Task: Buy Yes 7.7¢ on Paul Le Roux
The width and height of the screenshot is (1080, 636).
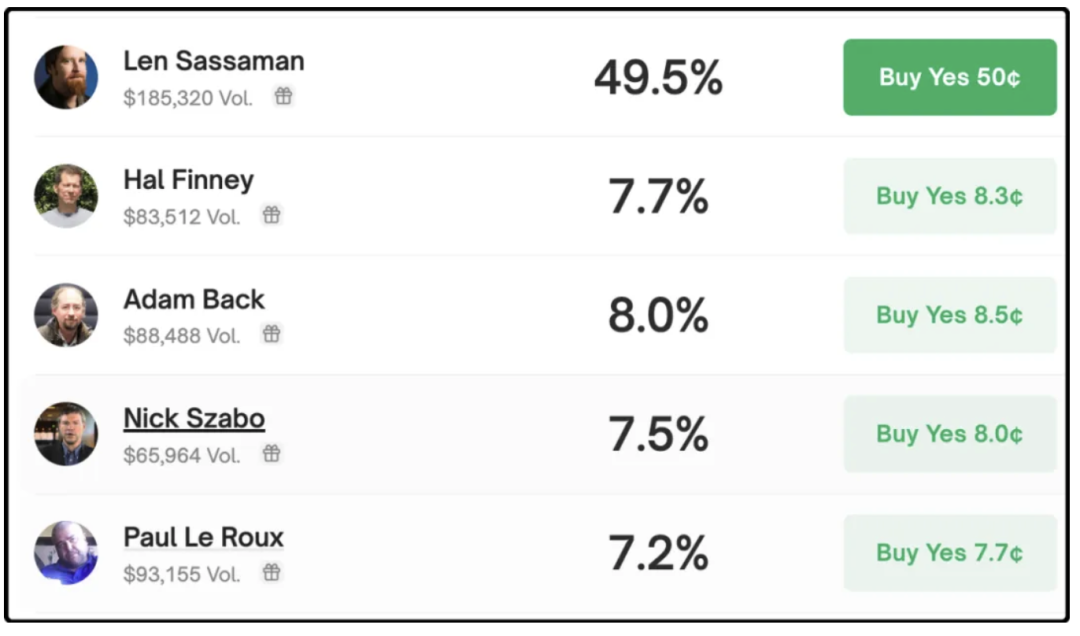Action: tap(950, 553)
